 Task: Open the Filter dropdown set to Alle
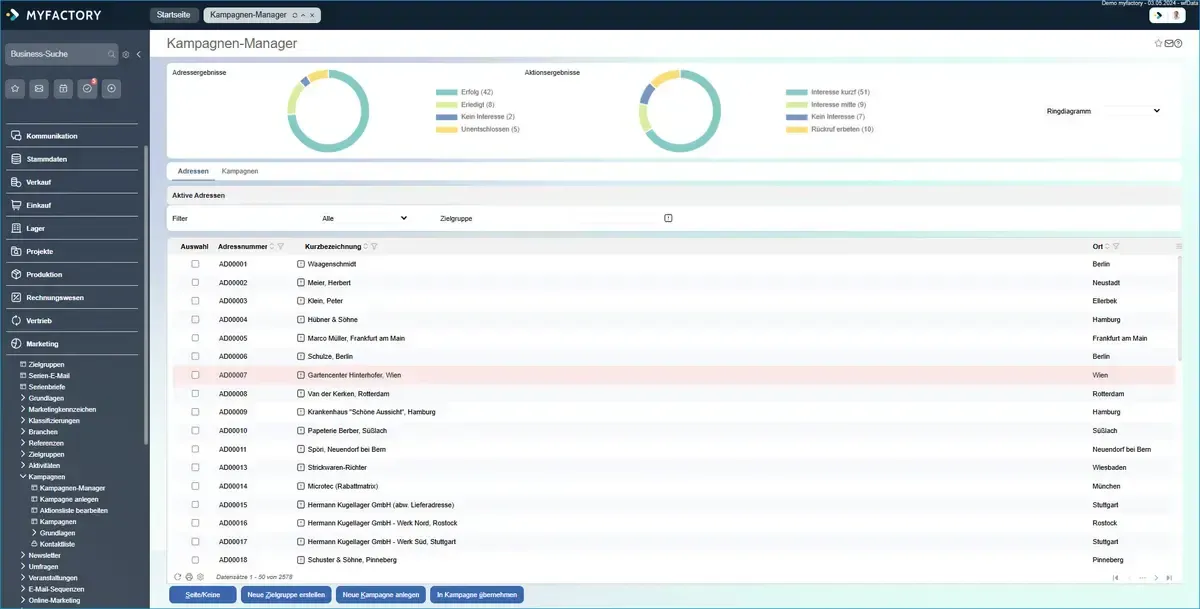click(x=364, y=217)
